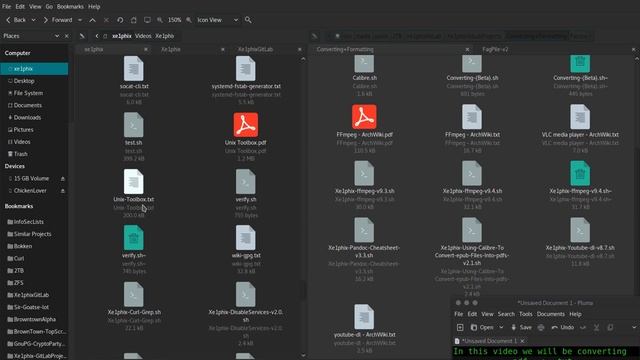Go up to the parent folder
Screen dimensions: 640x360
[x=93, y=20]
